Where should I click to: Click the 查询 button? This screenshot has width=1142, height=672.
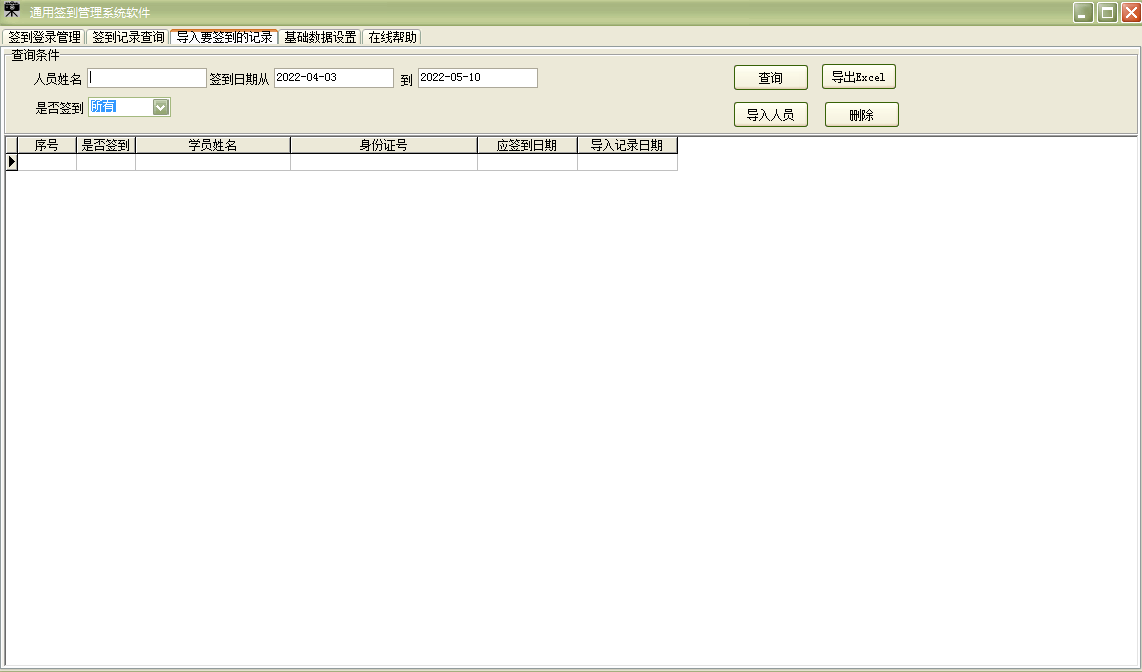pyautogui.click(x=771, y=78)
